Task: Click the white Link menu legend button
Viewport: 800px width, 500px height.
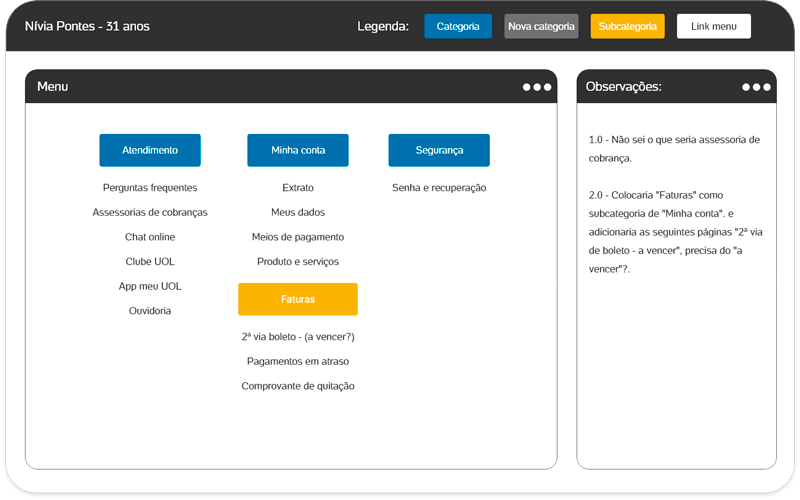Action: [714, 26]
